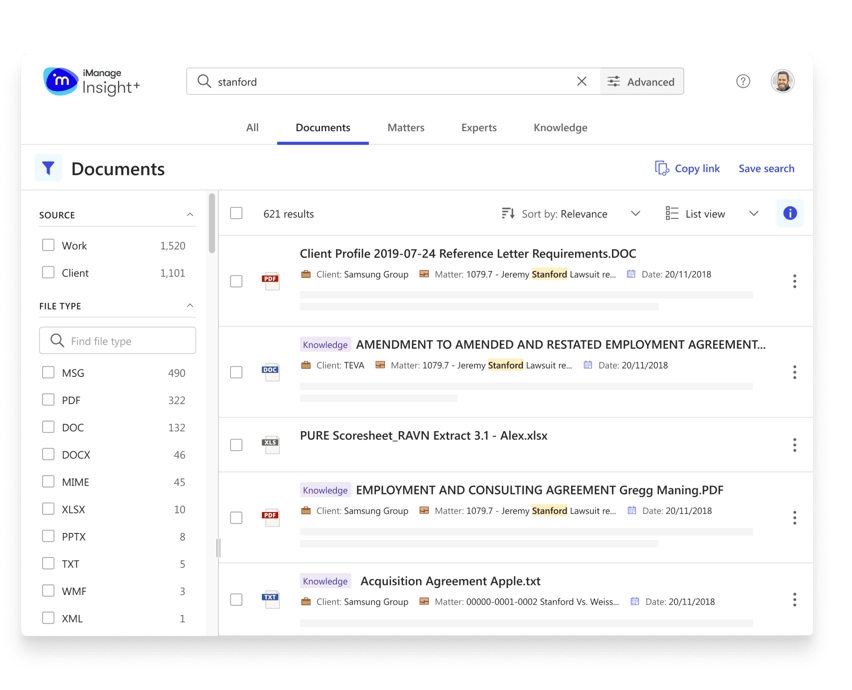Focus the Find file type field
Screen dimensions: 852x690
tap(117, 341)
